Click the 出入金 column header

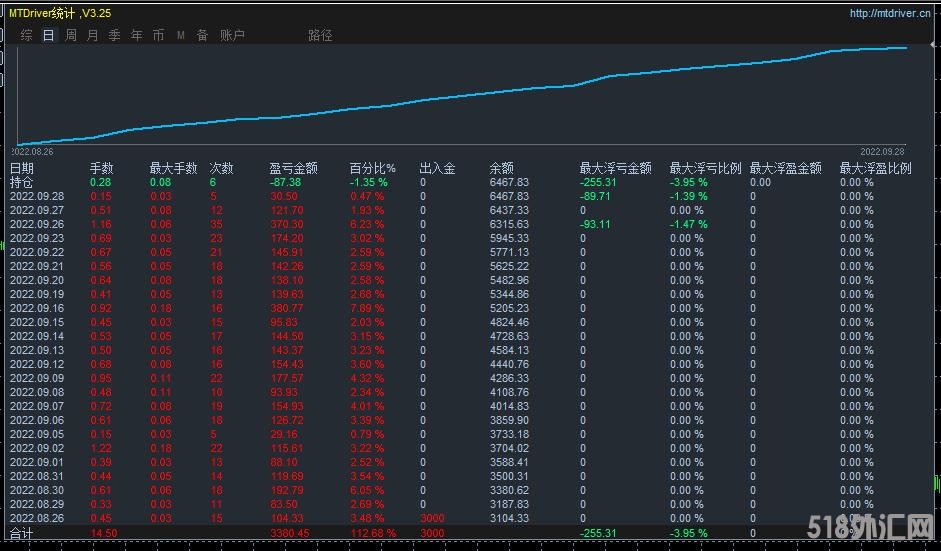(437, 168)
